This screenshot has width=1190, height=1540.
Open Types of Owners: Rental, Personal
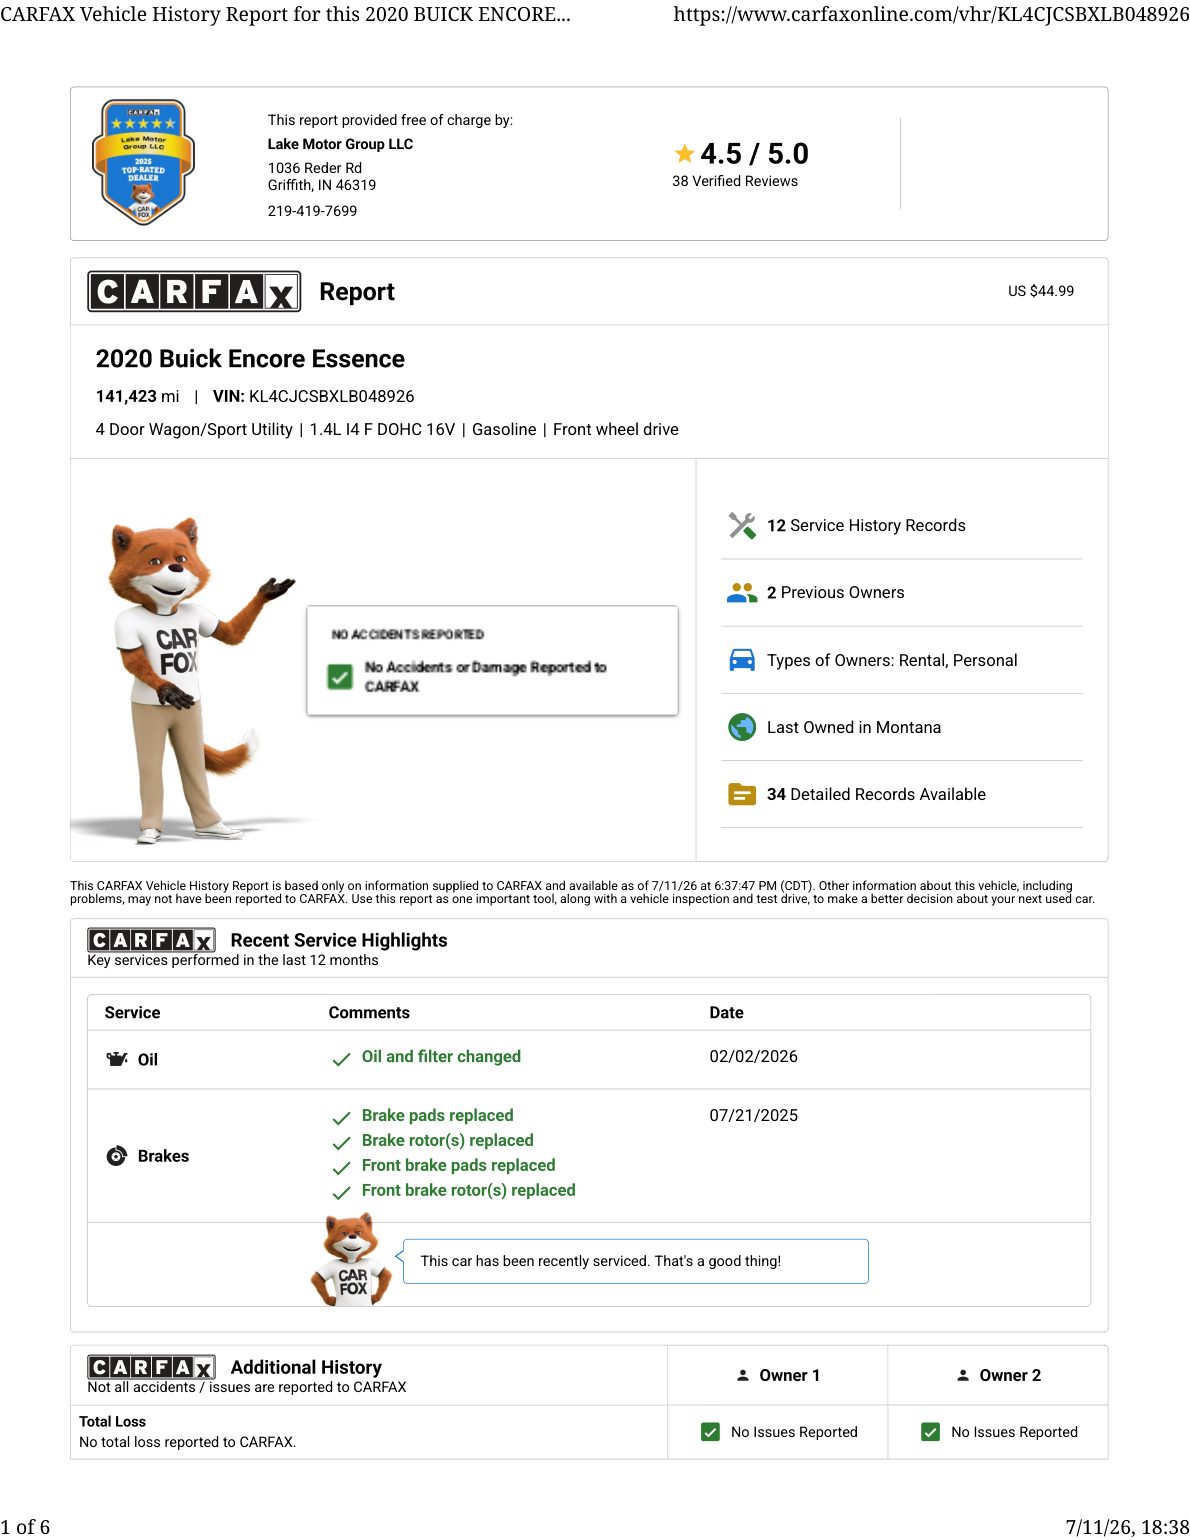click(892, 660)
